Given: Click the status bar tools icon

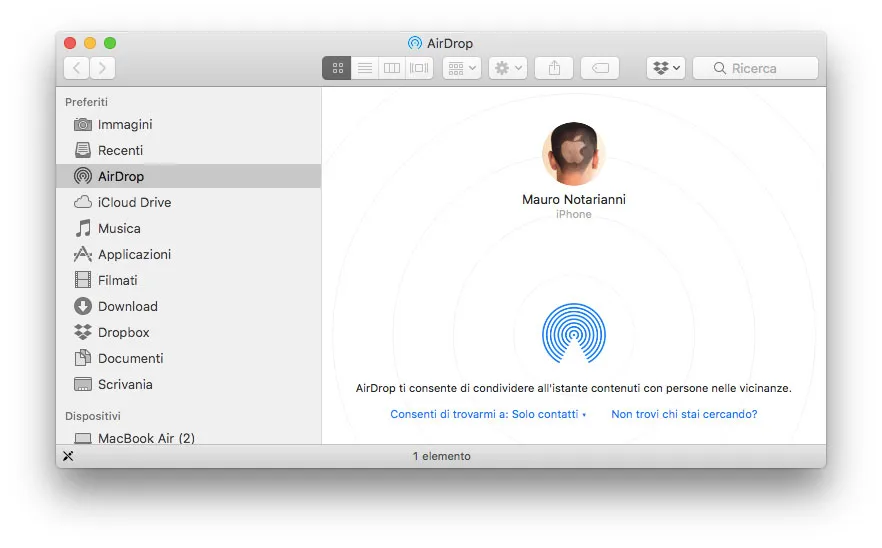Looking at the screenshot, I should (68, 456).
